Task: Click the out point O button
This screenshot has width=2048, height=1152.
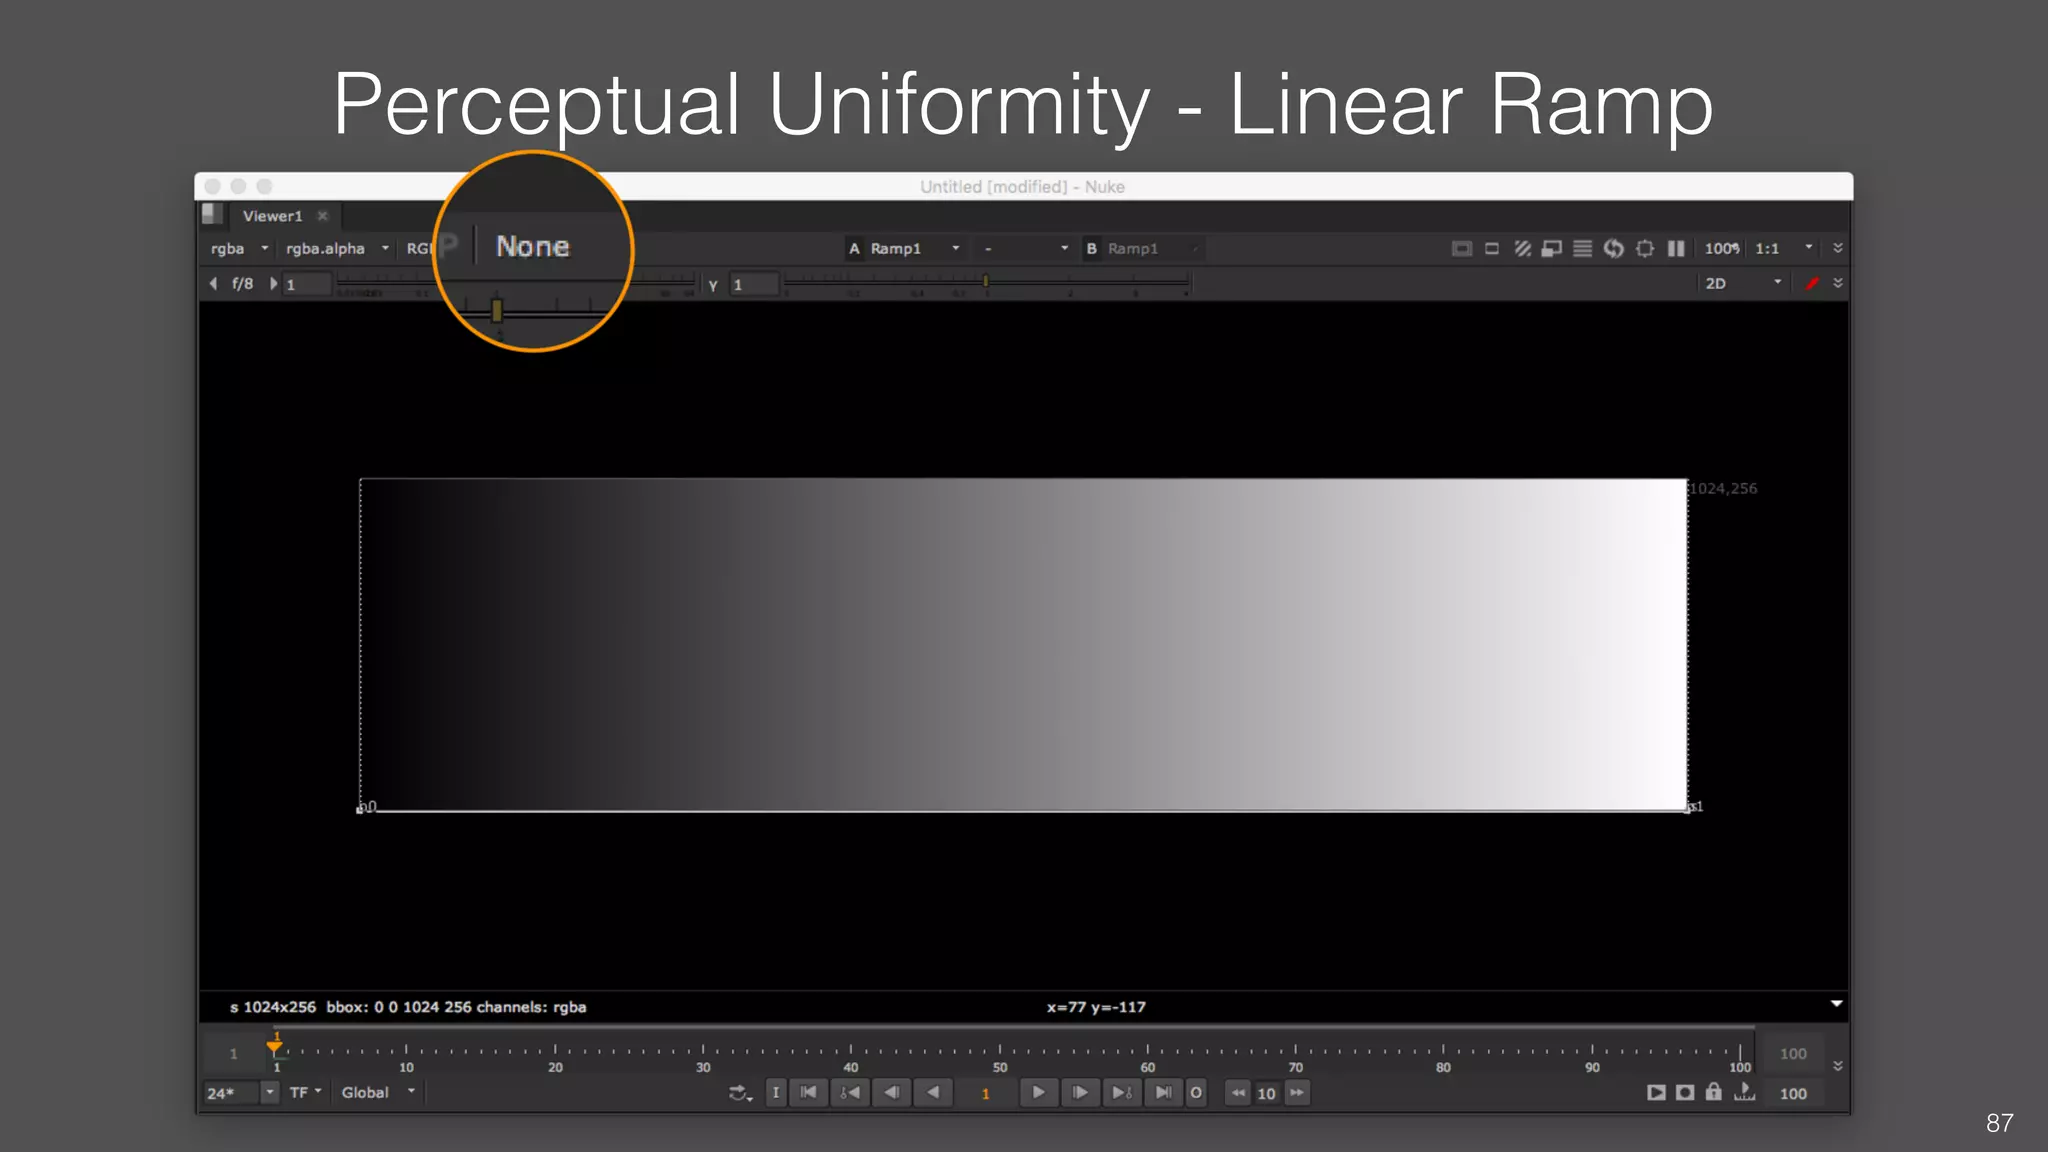Action: coord(1196,1093)
